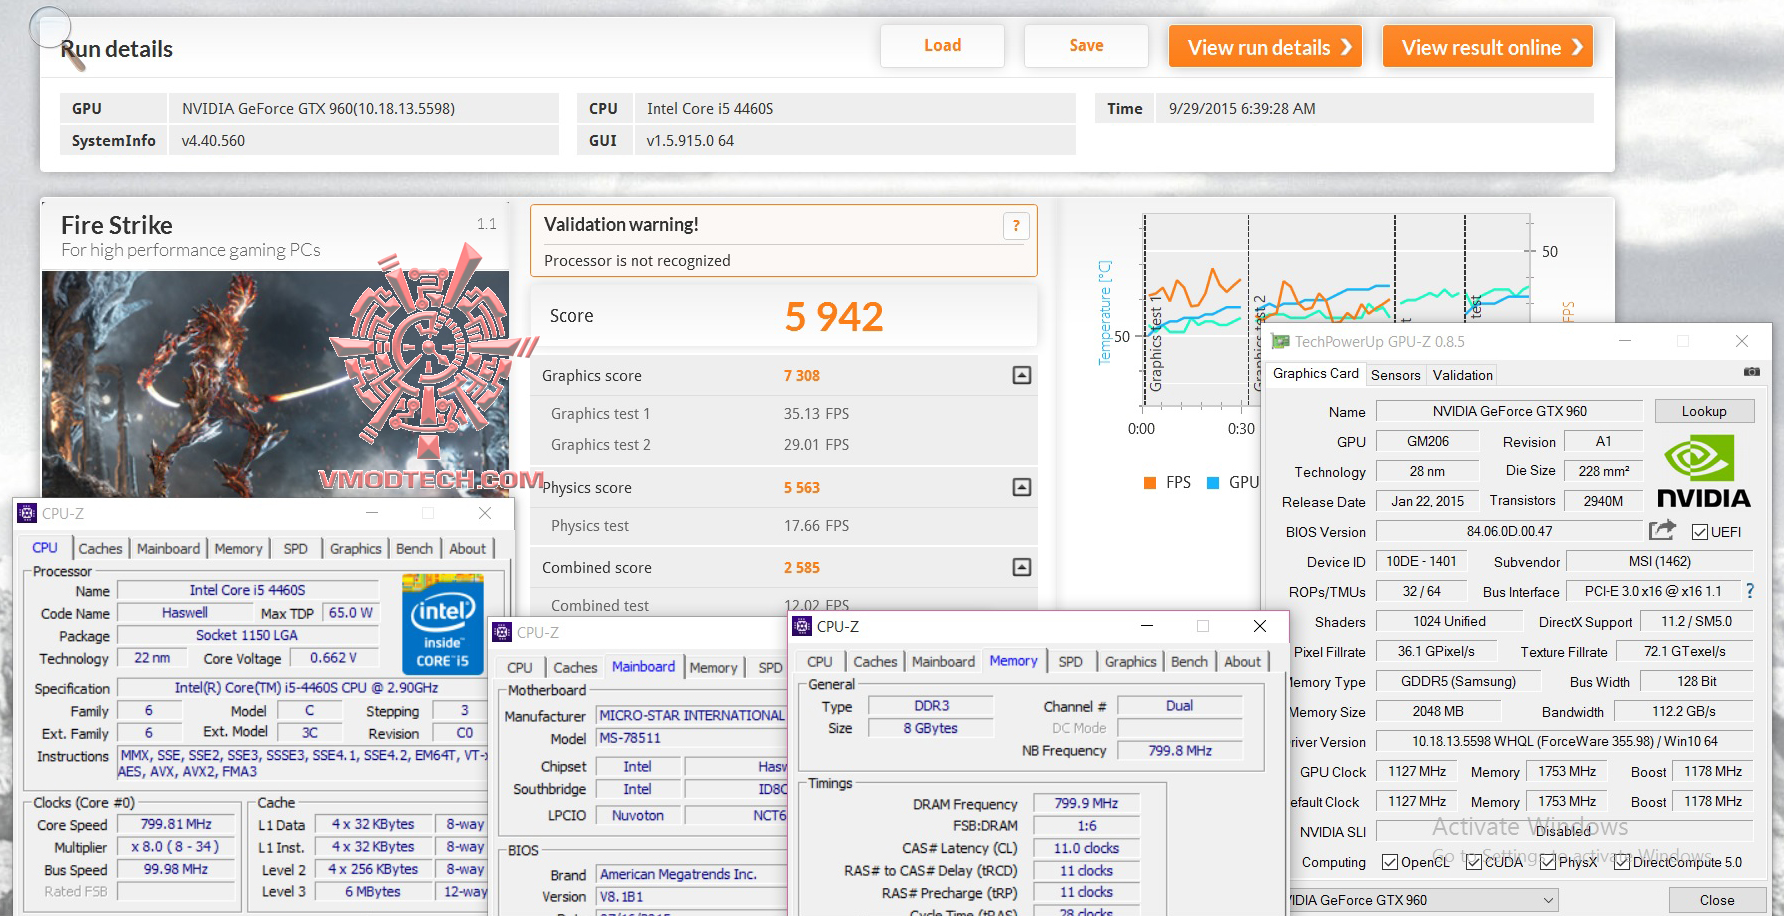Viewport: 1784px width, 916px height.
Task: Toggle the PhysX checkbox
Action: (1548, 862)
